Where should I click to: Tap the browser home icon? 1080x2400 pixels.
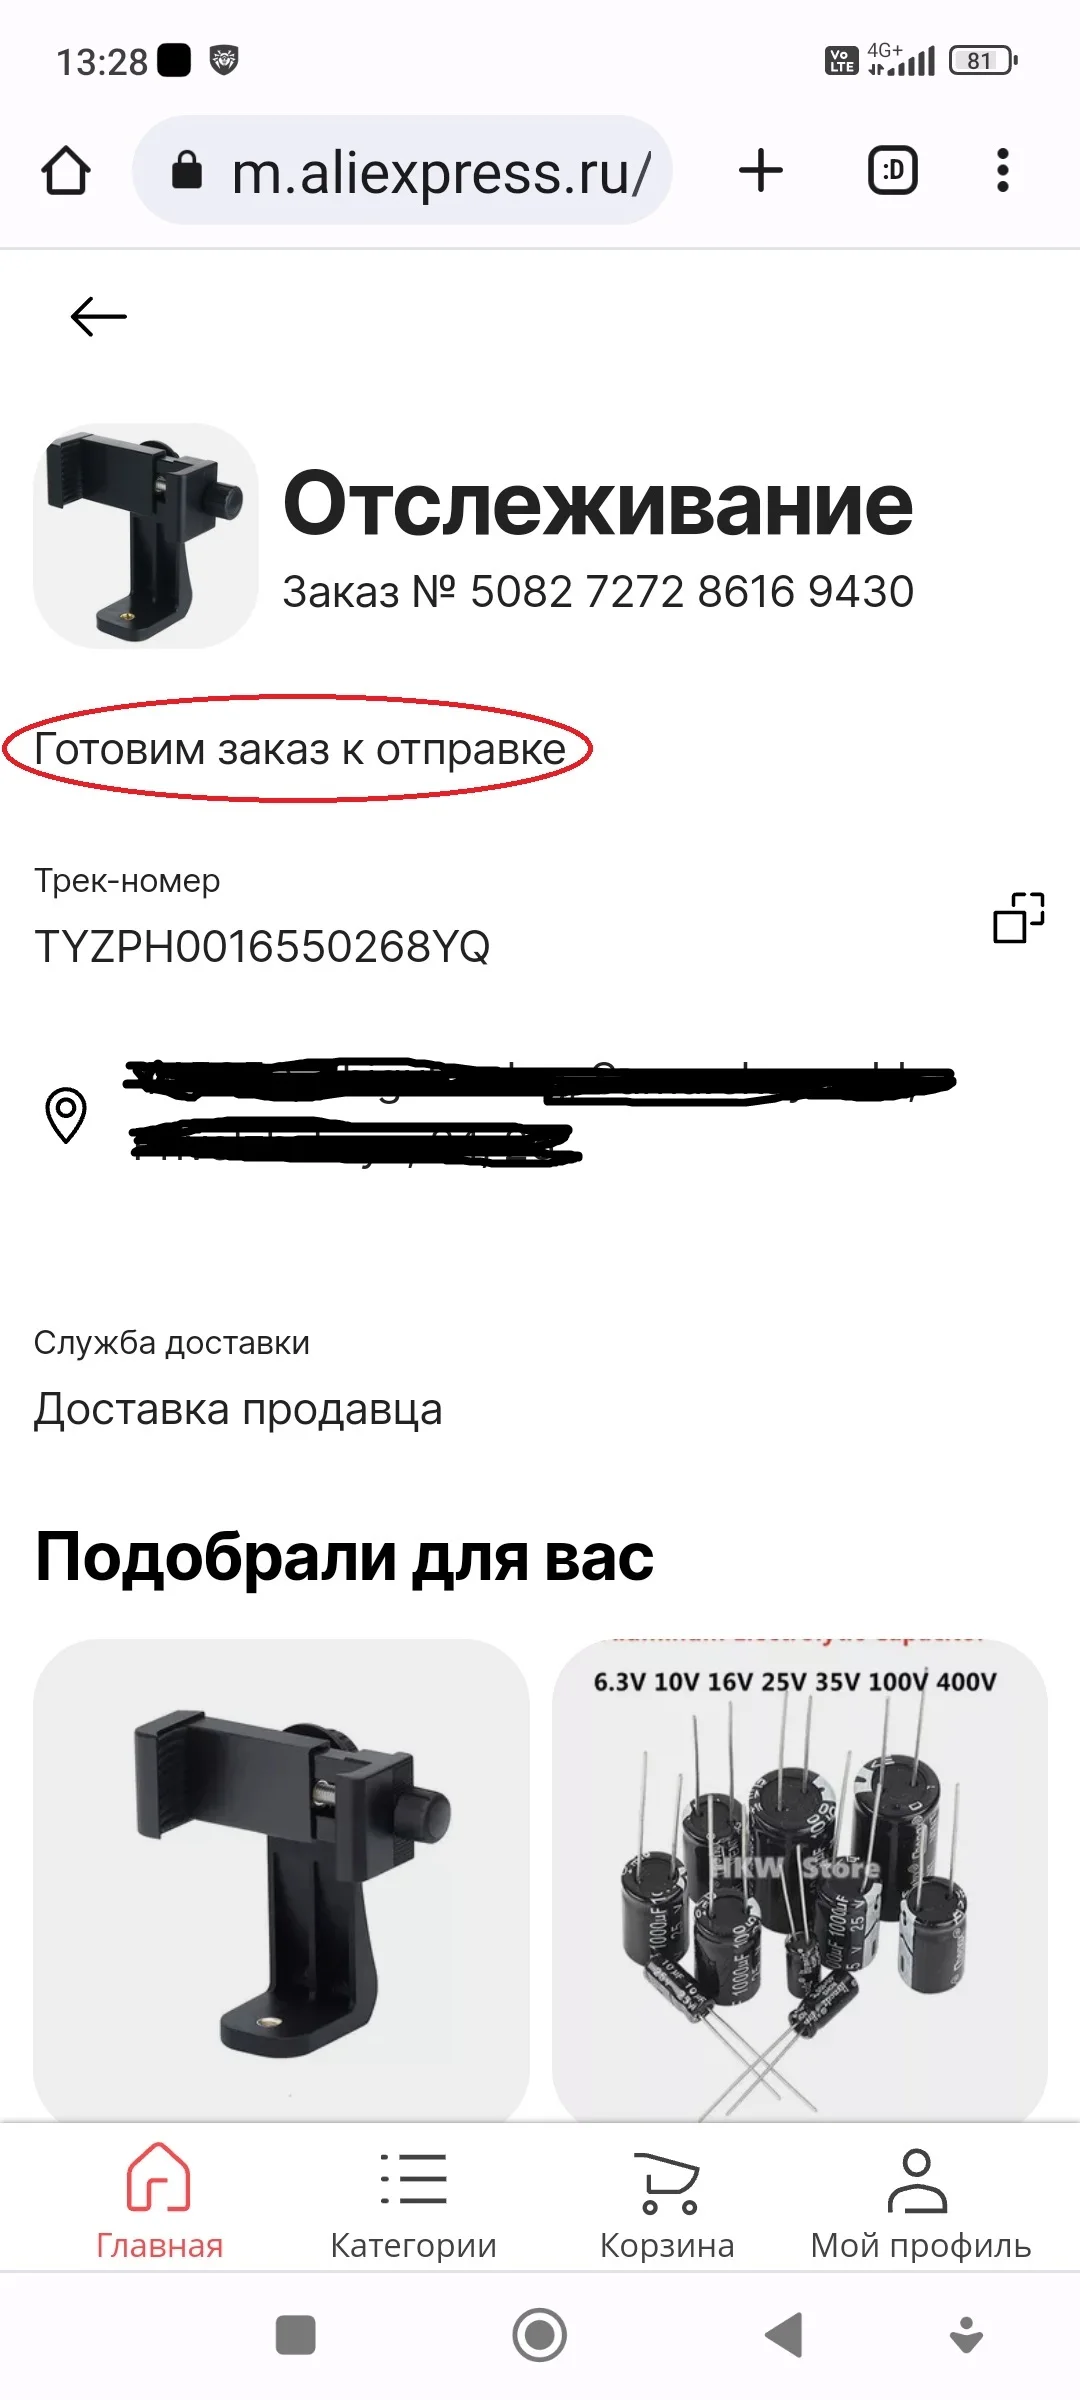coord(66,171)
